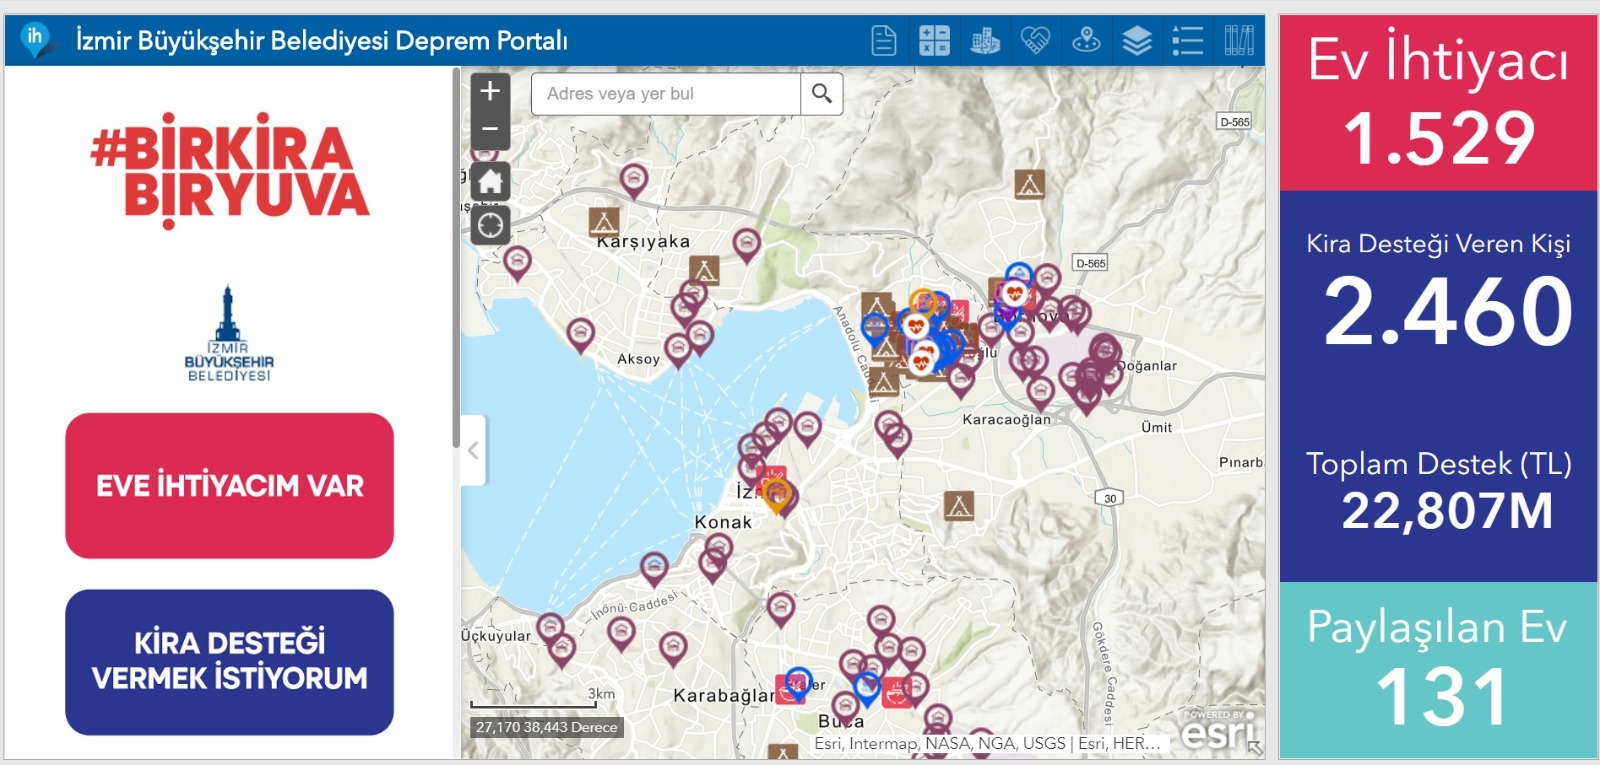Zoom out on the map

click(490, 130)
